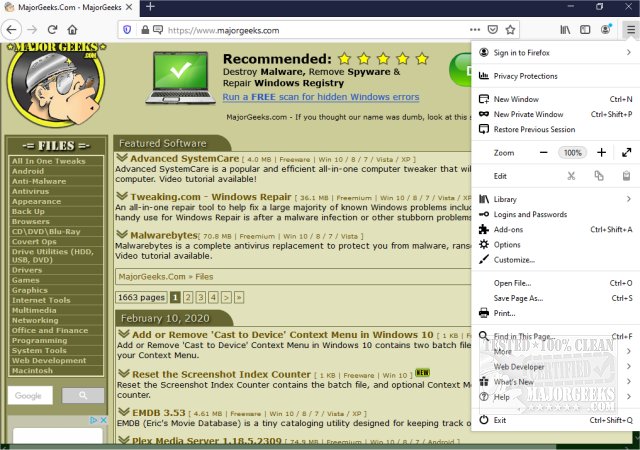
Task: Open the Run a FREE scan link
Action: tap(321, 97)
